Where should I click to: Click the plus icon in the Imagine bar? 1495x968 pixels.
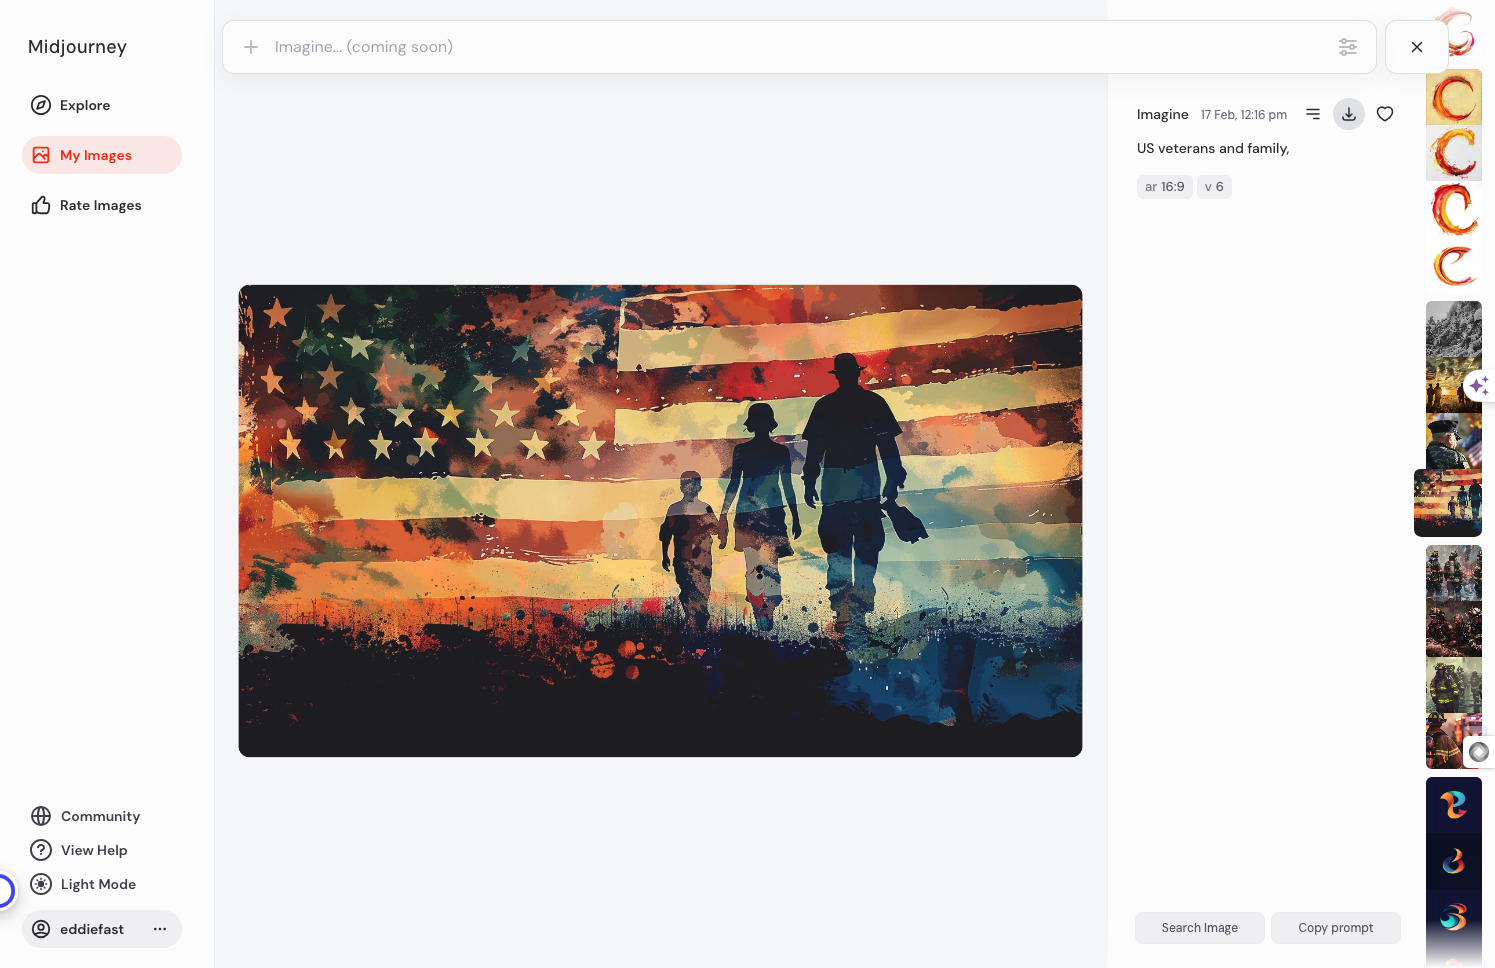pos(251,47)
